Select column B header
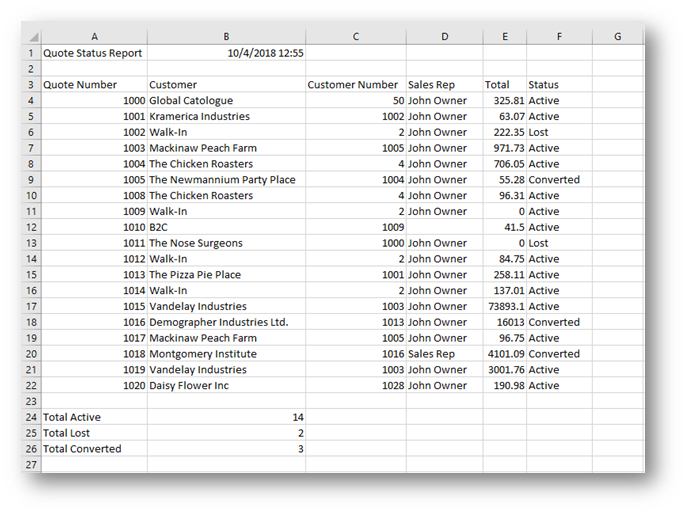687x515 pixels. point(226,37)
